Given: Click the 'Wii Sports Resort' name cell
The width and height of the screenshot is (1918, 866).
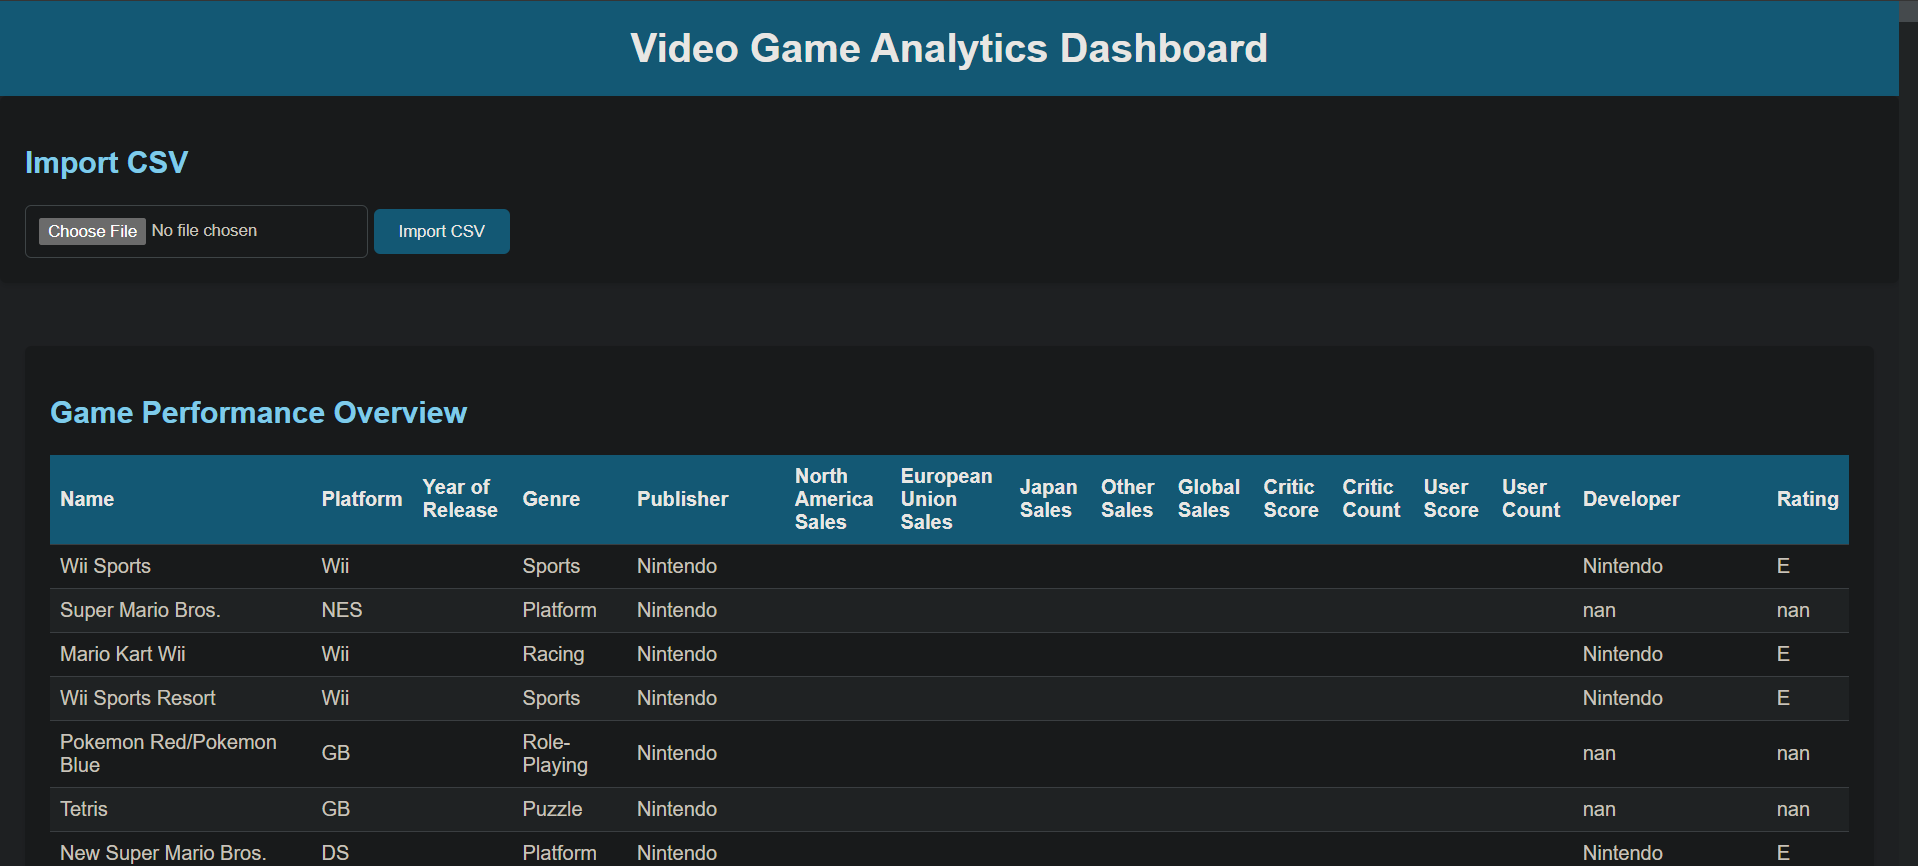Looking at the screenshot, I should (x=138, y=698).
